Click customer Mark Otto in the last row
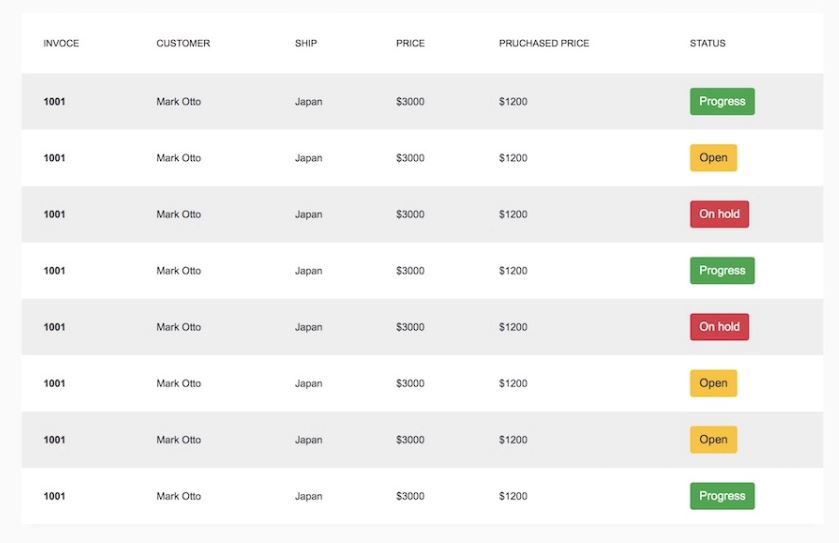The height and width of the screenshot is (543, 839). pos(178,496)
